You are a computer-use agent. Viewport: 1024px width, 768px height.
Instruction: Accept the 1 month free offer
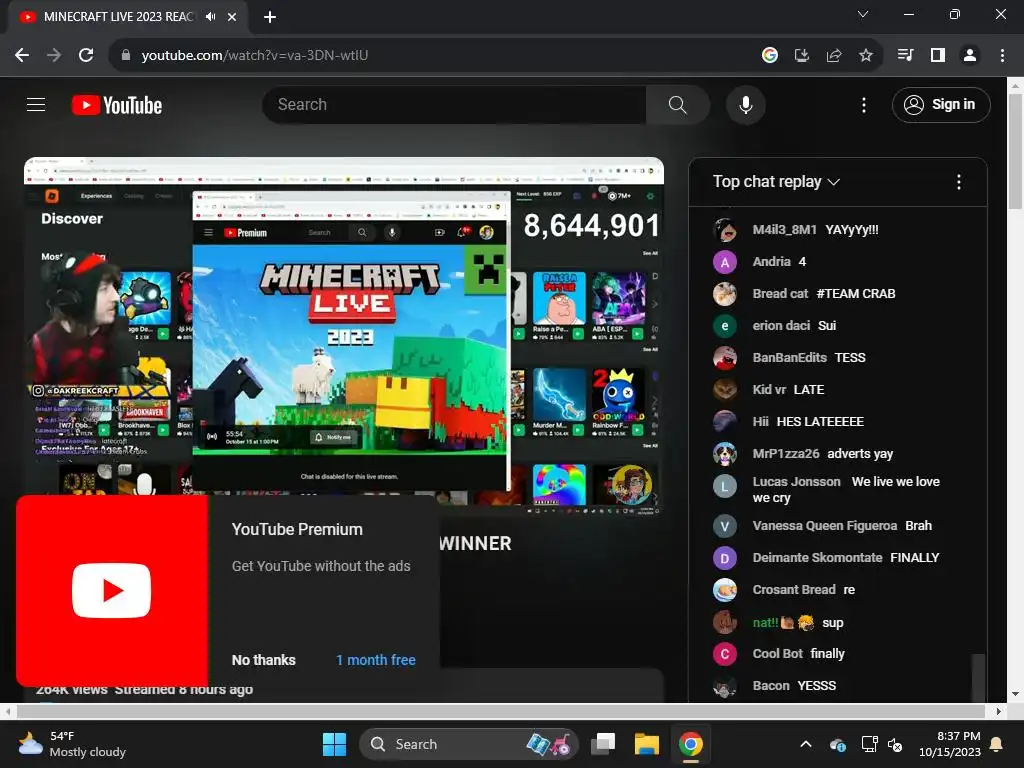coord(376,660)
